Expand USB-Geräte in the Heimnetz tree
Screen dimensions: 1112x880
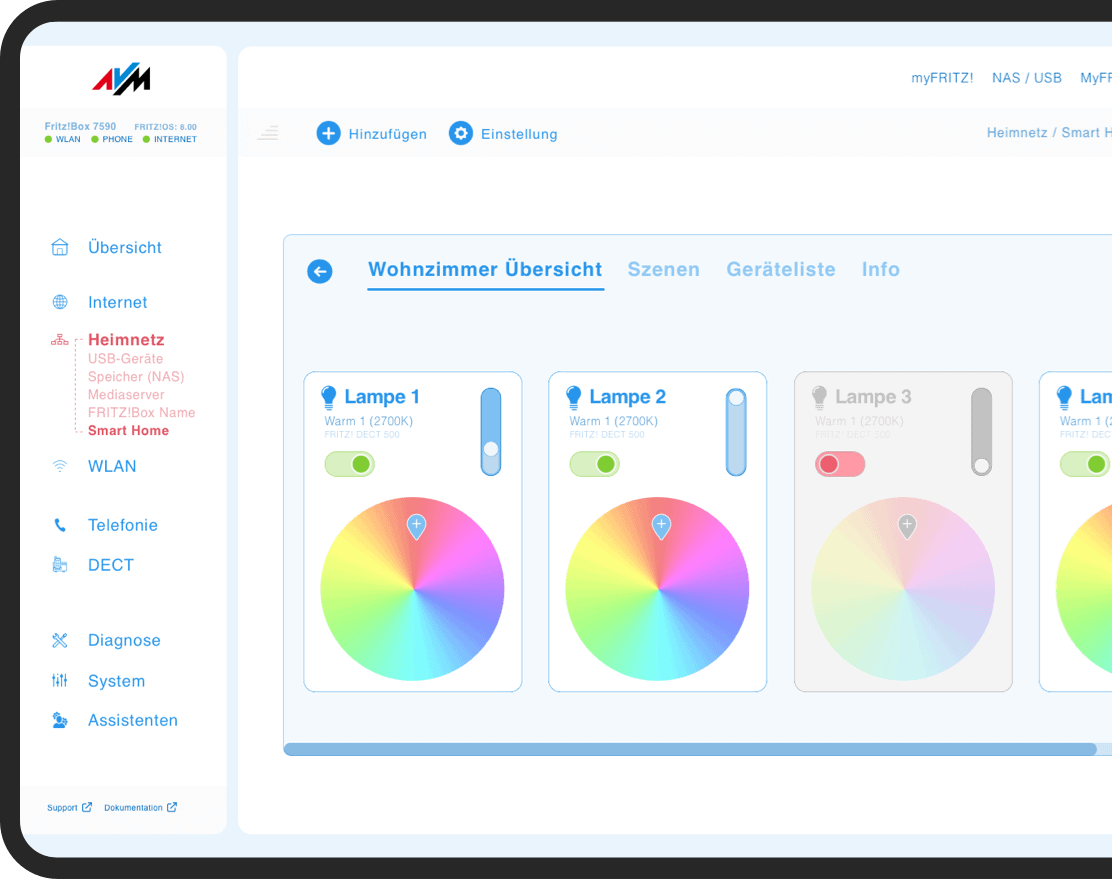coord(124,359)
